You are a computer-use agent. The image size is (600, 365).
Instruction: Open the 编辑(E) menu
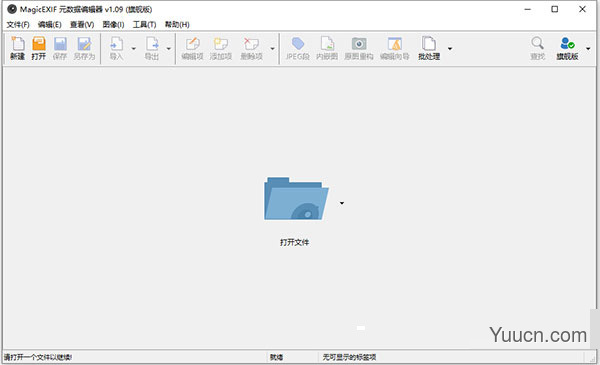[x=50, y=24]
